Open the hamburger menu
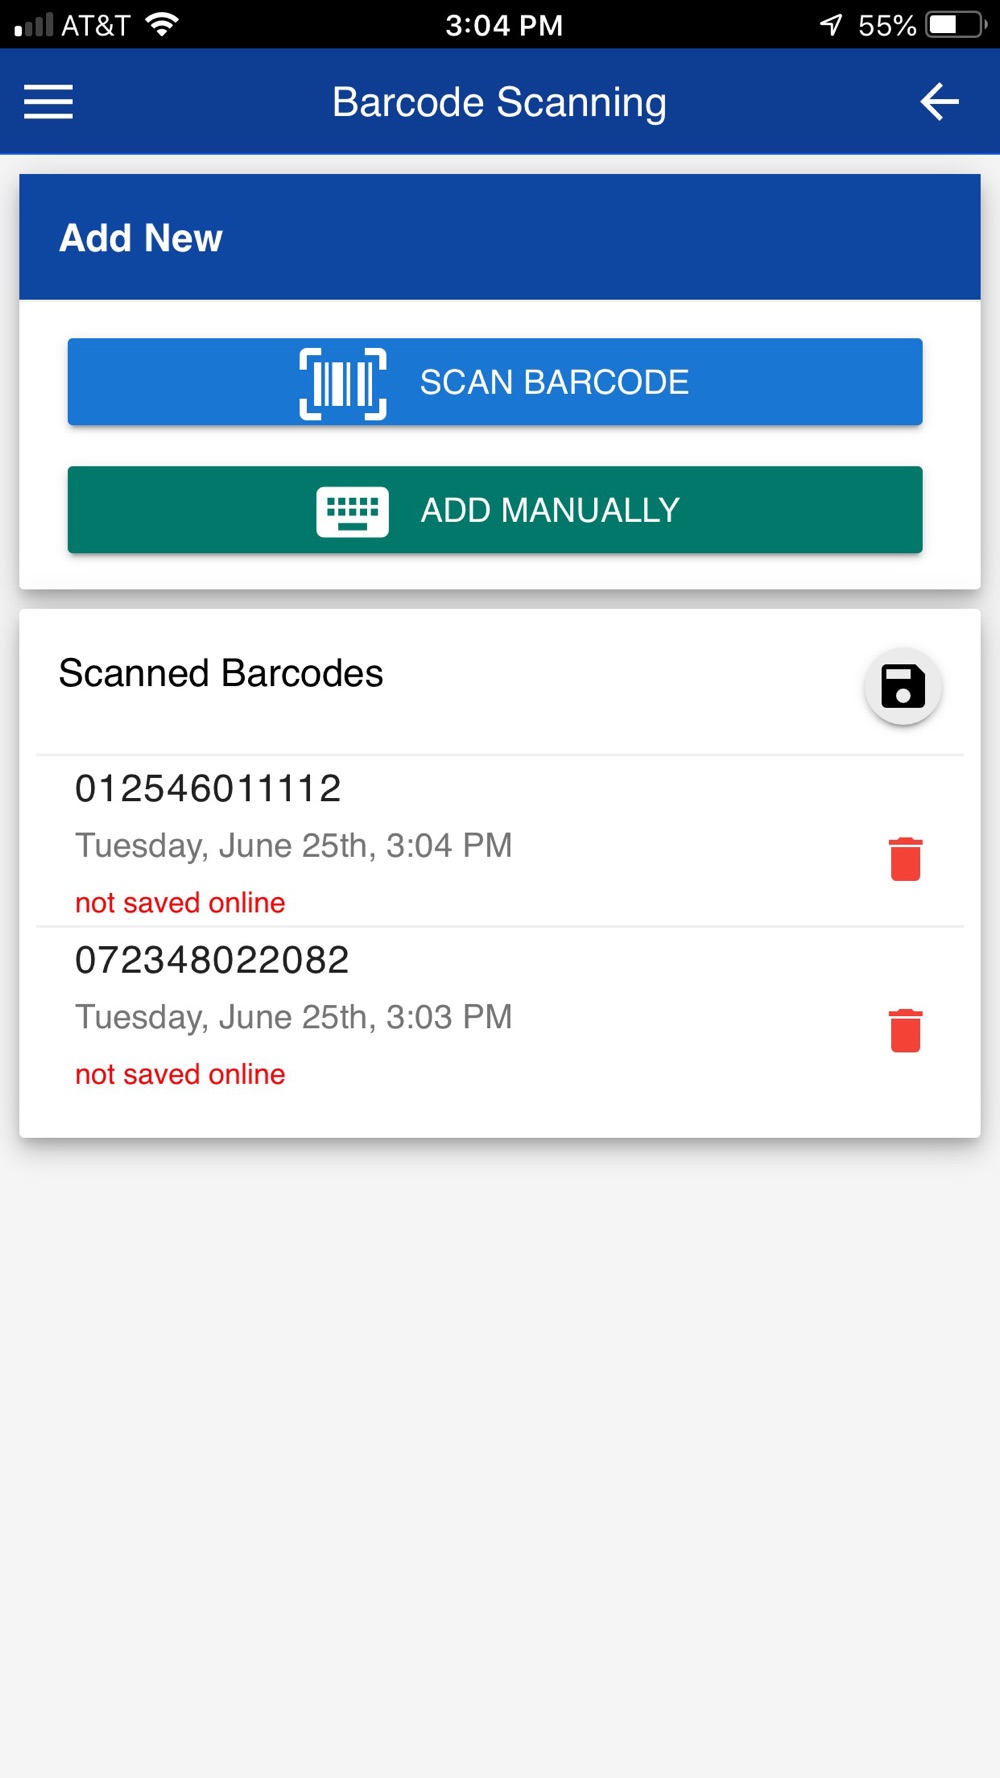The width and height of the screenshot is (1000, 1778). (48, 102)
